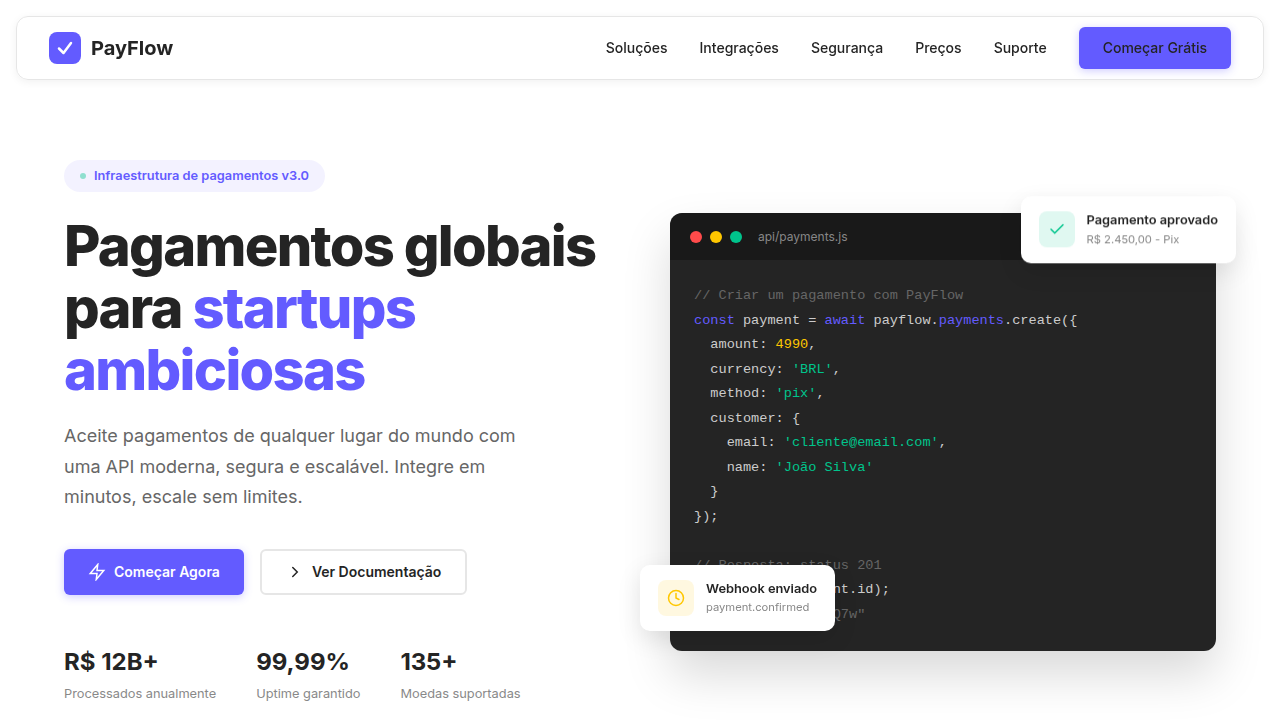Viewport: 1280px width, 720px height.
Task: Open Ver Documentação
Action: [x=363, y=571]
